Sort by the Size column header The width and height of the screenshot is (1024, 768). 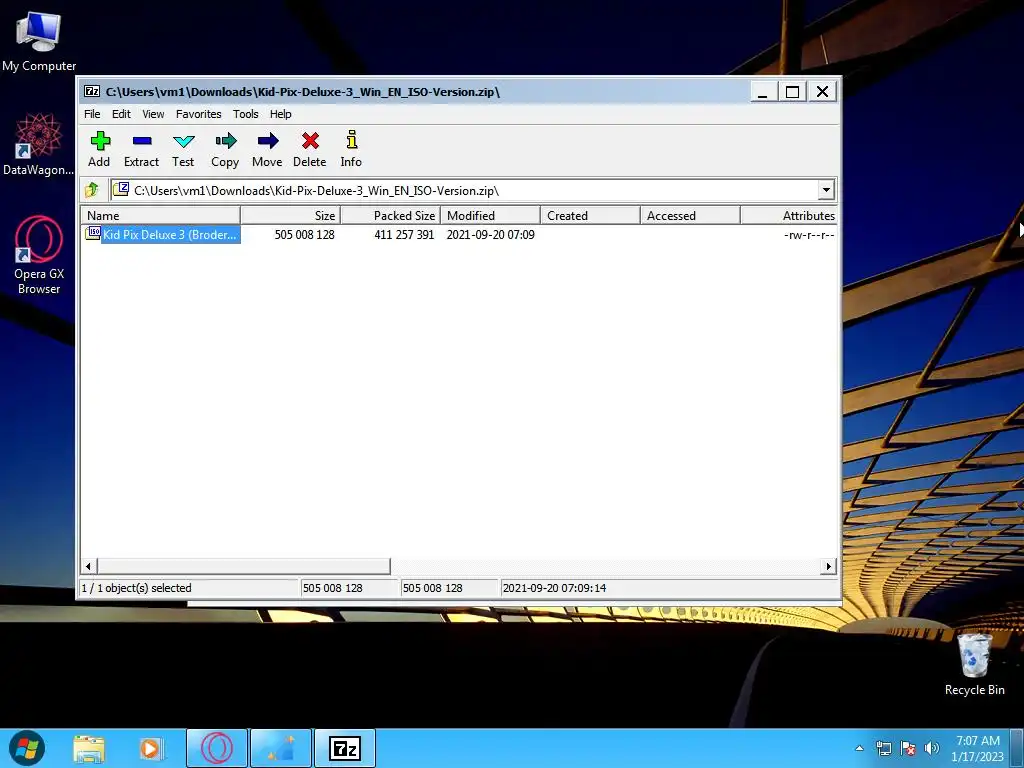pos(291,216)
